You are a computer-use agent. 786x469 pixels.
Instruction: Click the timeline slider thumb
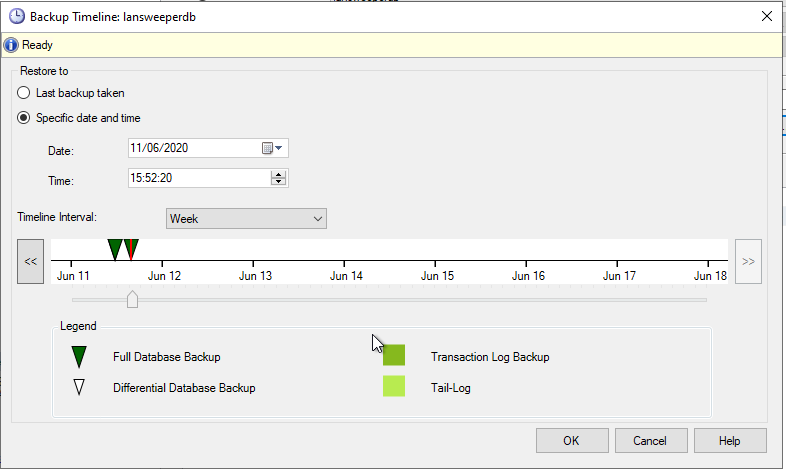pyautogui.click(x=132, y=299)
